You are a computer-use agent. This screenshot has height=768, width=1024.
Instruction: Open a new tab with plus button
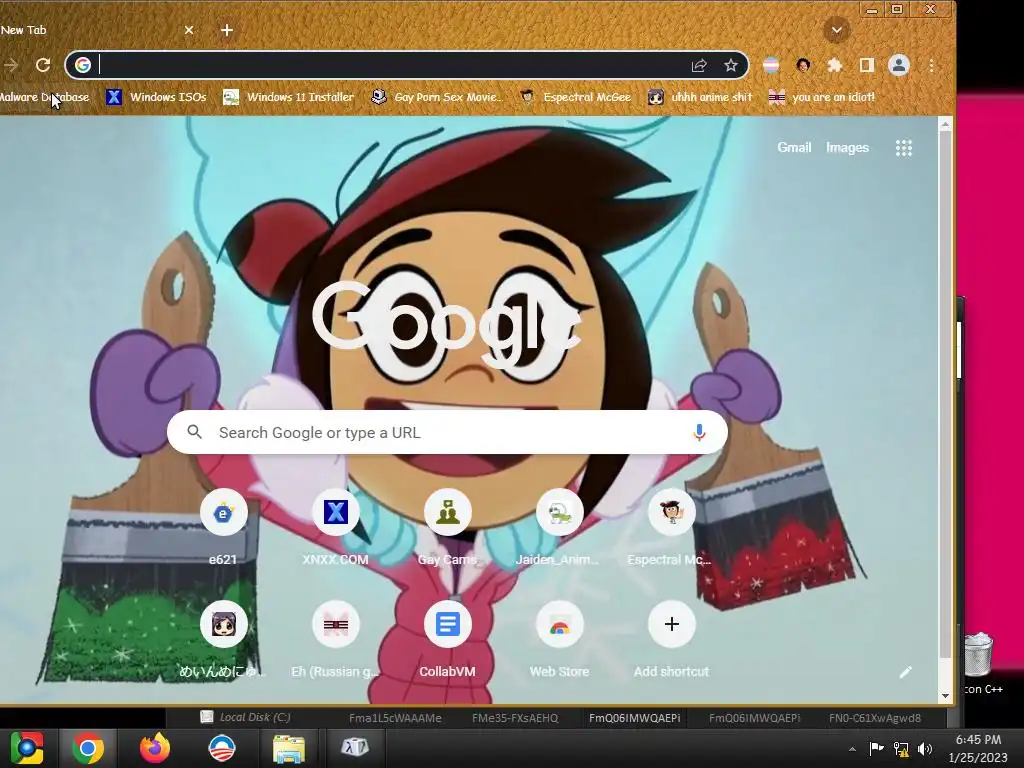pyautogui.click(x=227, y=30)
